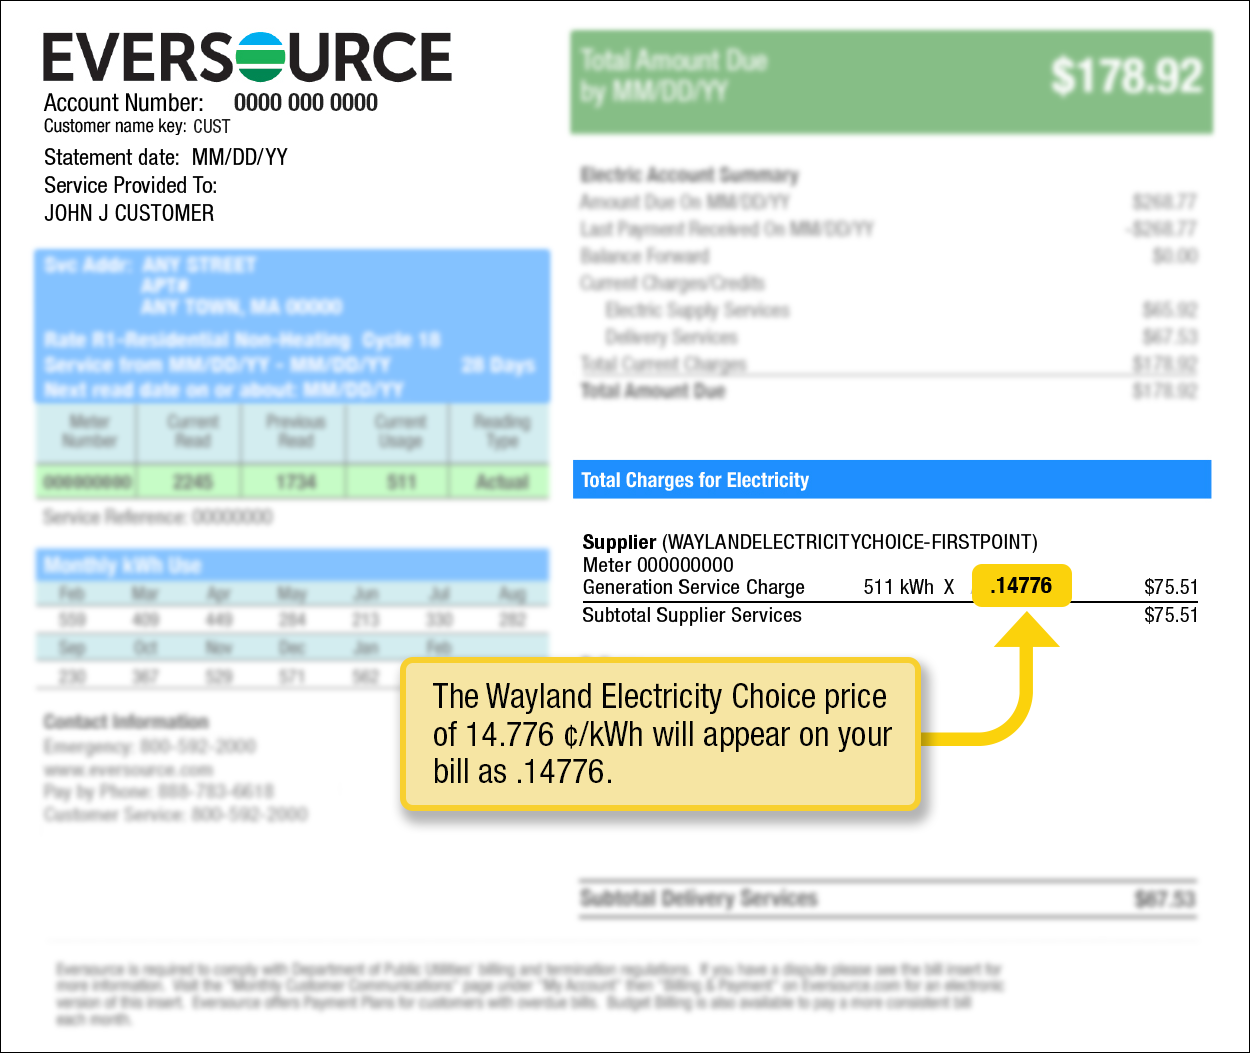This screenshot has height=1053, width=1250.
Task: Click the Eversource logo
Action: [x=247, y=57]
